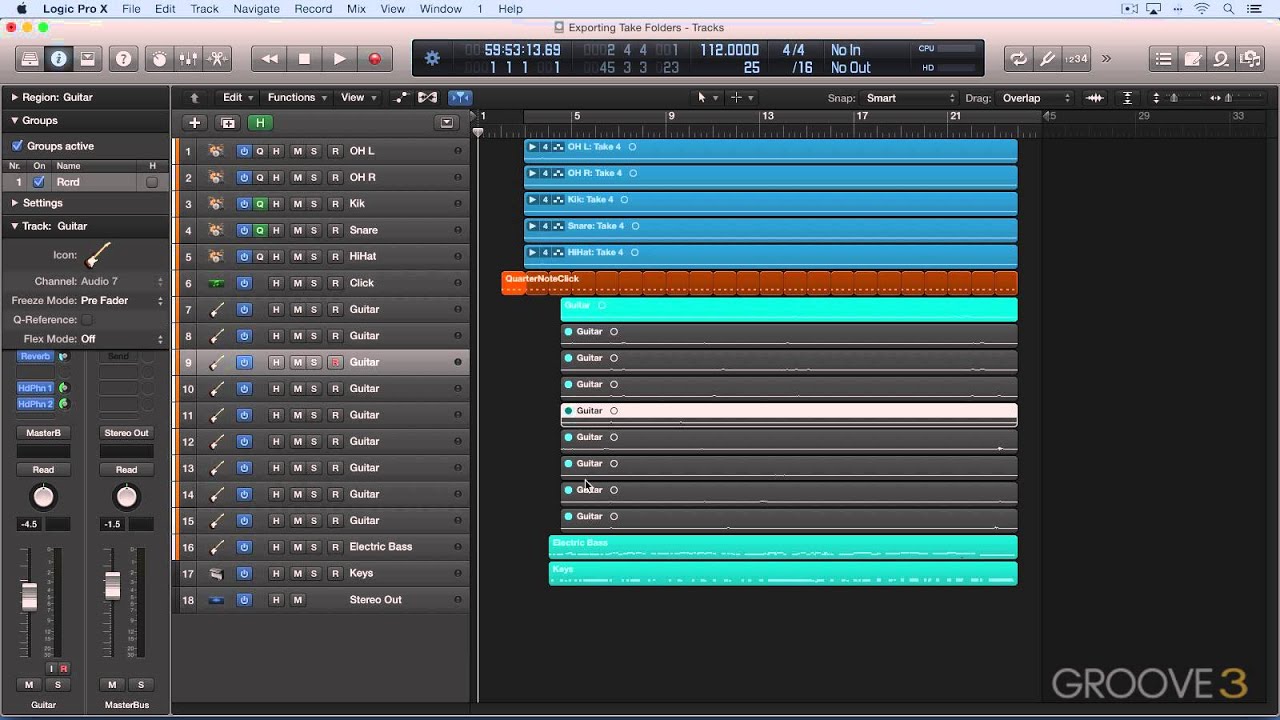The width and height of the screenshot is (1280, 720).
Task: Start playback with Play button
Action: pos(339,59)
